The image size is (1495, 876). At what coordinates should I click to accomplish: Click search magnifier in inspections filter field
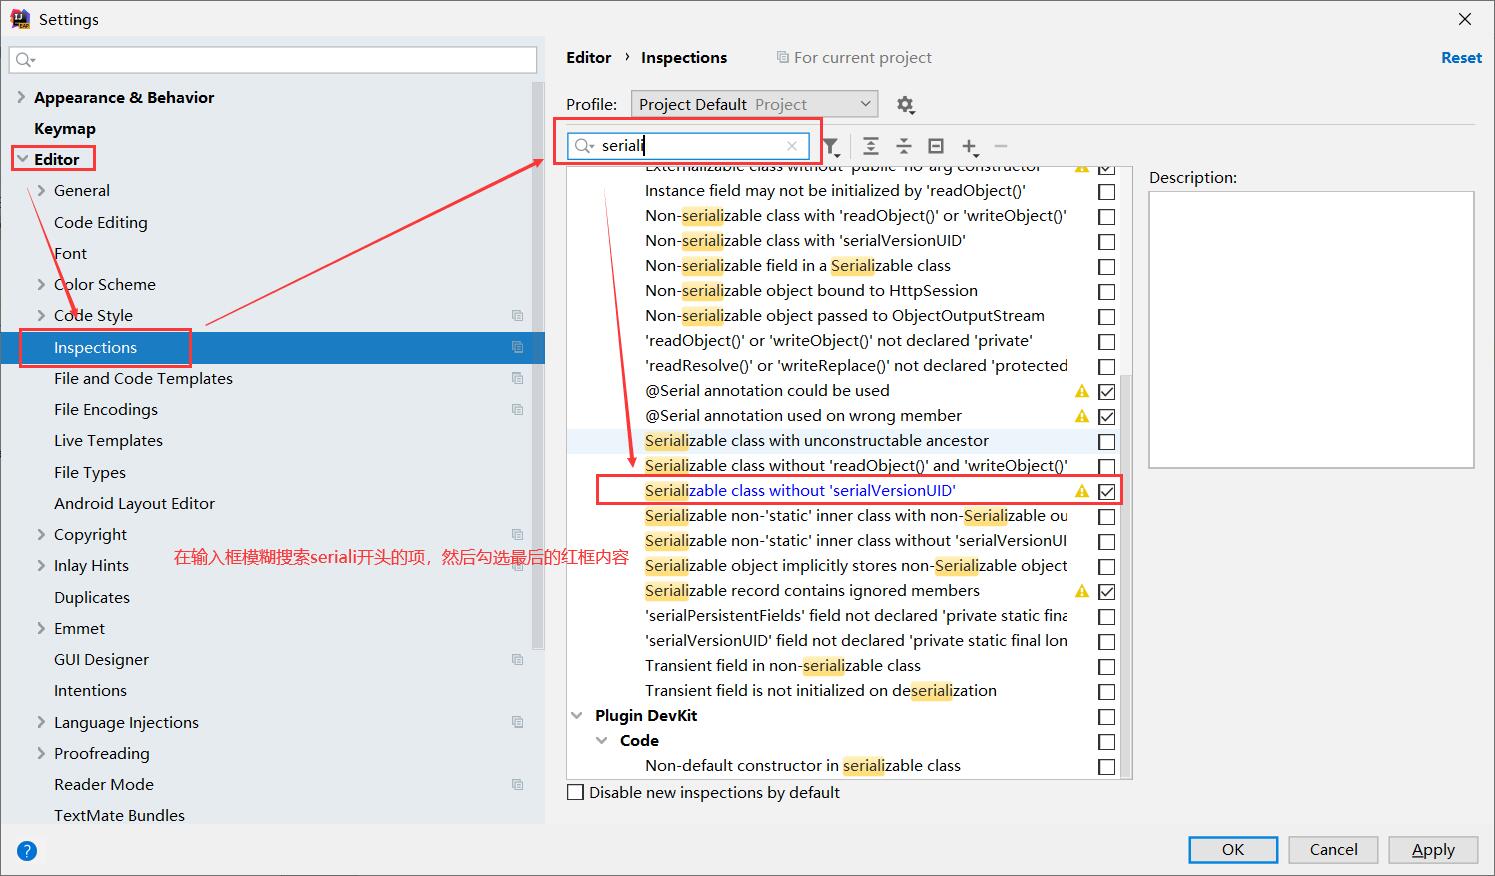pos(584,146)
